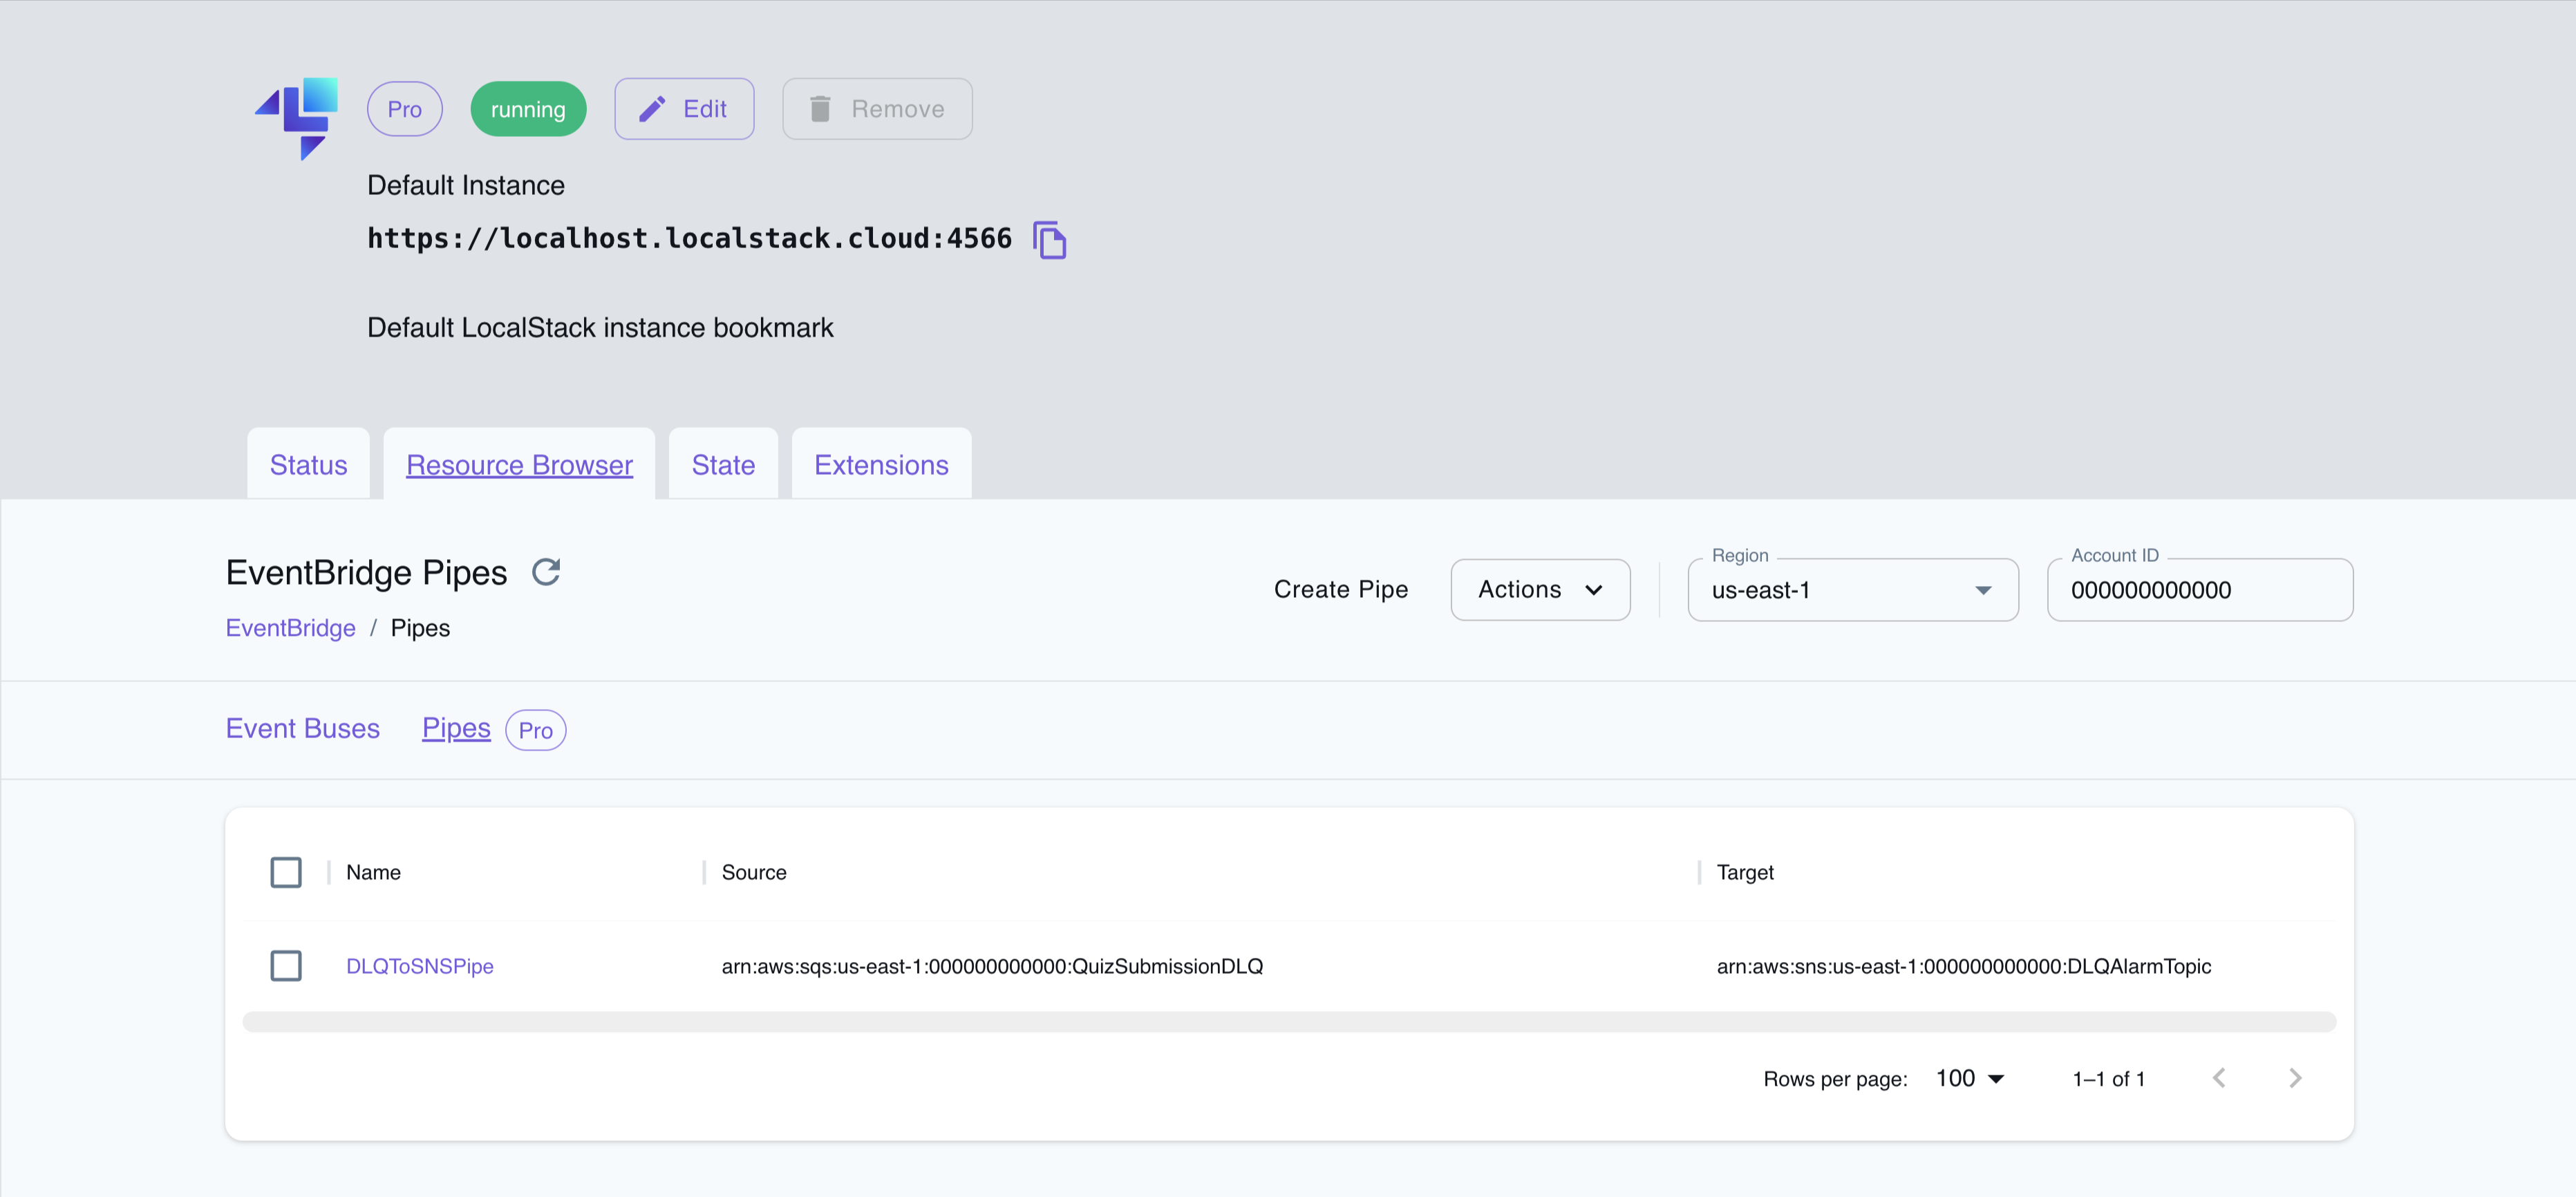Click the pencil icon on the Edit button
Image resolution: width=2576 pixels, height=1197 pixels.
tap(652, 108)
